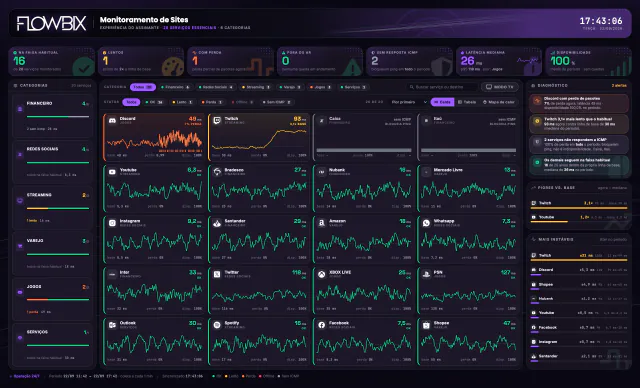Expand the Streaming category in the sidebar
This screenshot has height=388, width=640.
(x=52, y=208)
